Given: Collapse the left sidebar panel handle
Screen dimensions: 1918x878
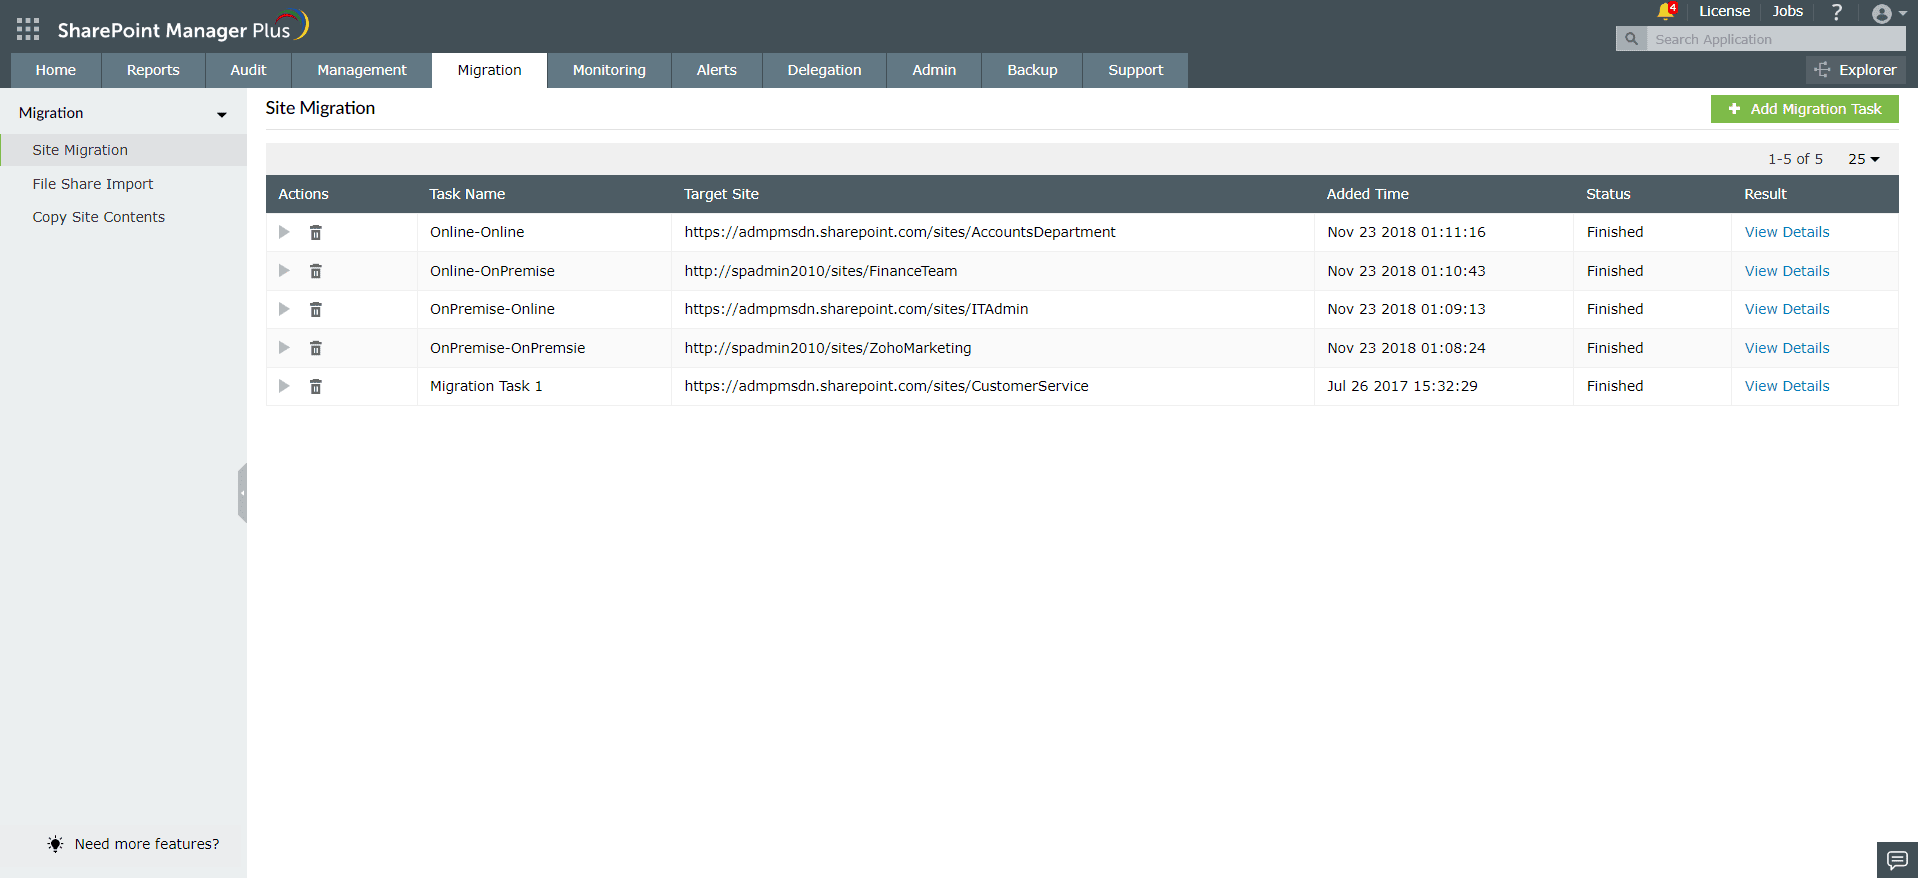Looking at the screenshot, I should click(x=242, y=493).
